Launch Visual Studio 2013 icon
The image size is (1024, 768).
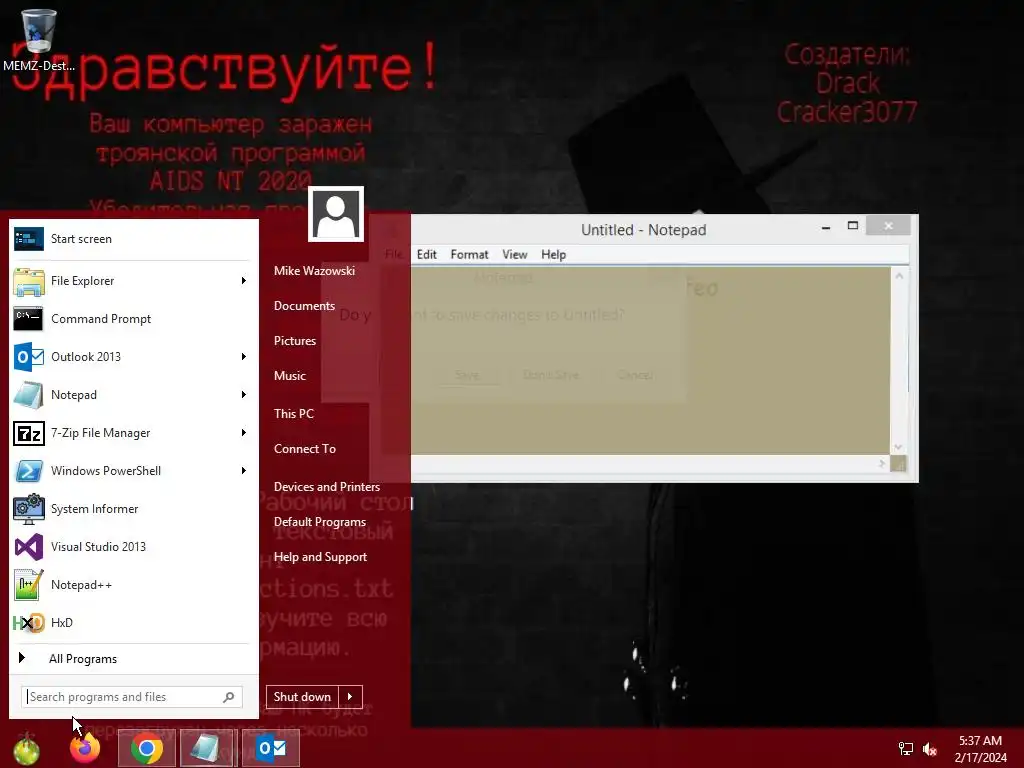coord(29,547)
